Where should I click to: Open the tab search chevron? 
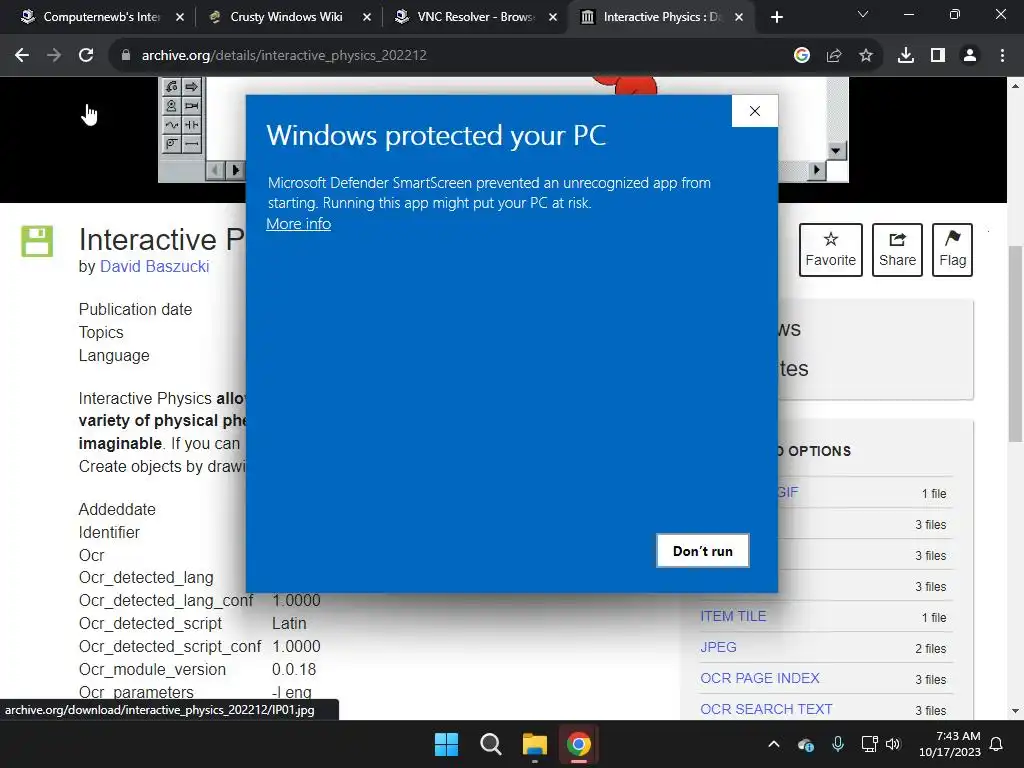(863, 14)
